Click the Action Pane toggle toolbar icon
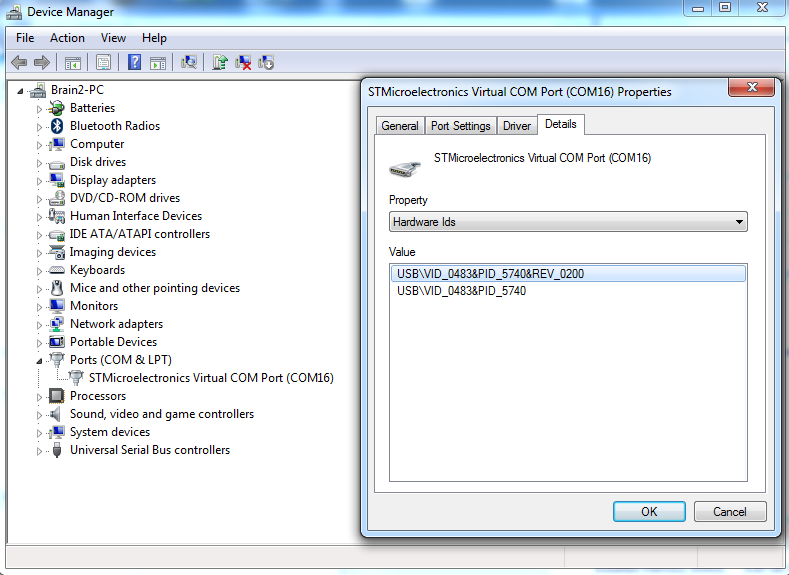Image resolution: width=789 pixels, height=575 pixels. (x=158, y=63)
